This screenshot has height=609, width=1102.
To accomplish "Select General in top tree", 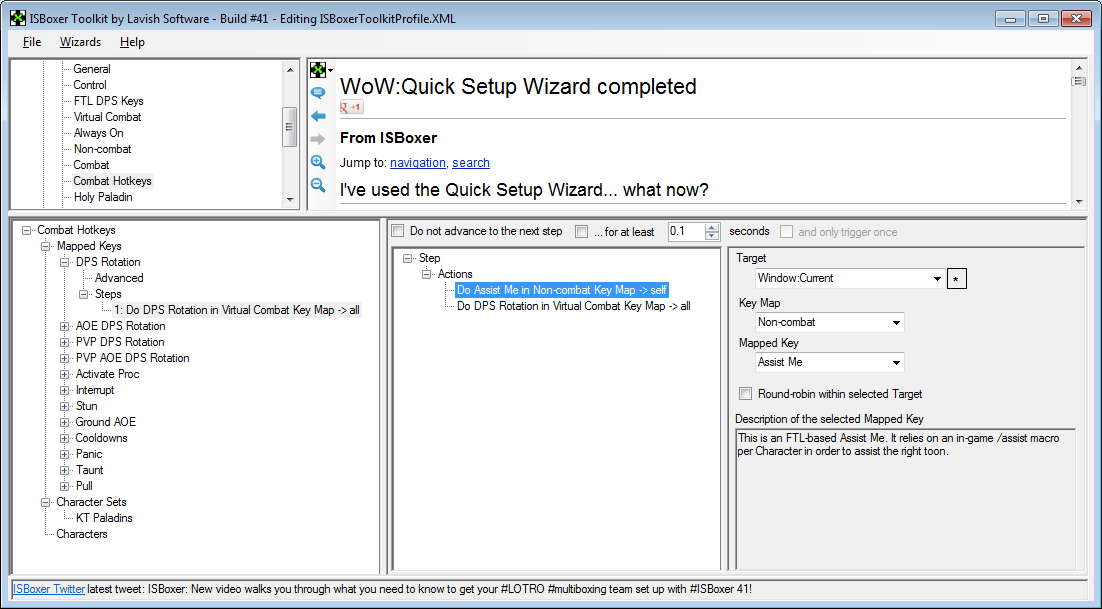I will point(91,69).
